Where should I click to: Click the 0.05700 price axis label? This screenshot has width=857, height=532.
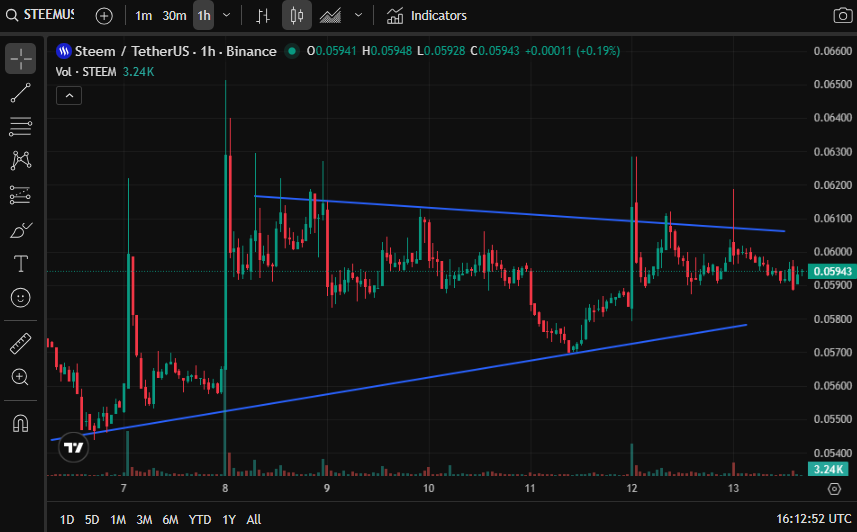pyautogui.click(x=832, y=352)
